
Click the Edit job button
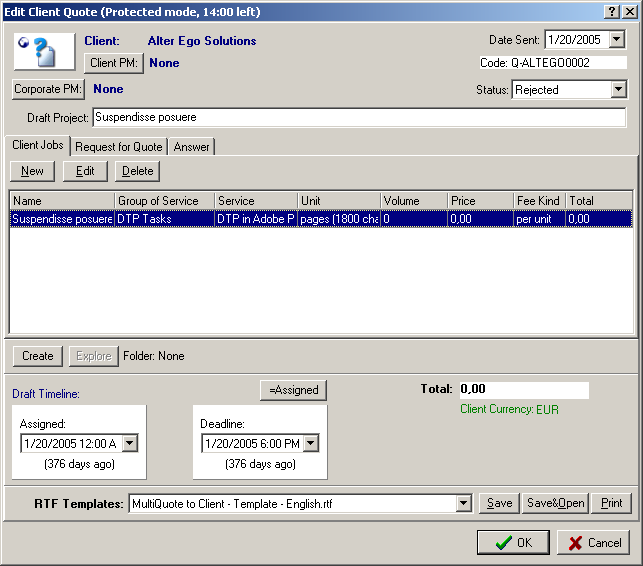[85, 171]
